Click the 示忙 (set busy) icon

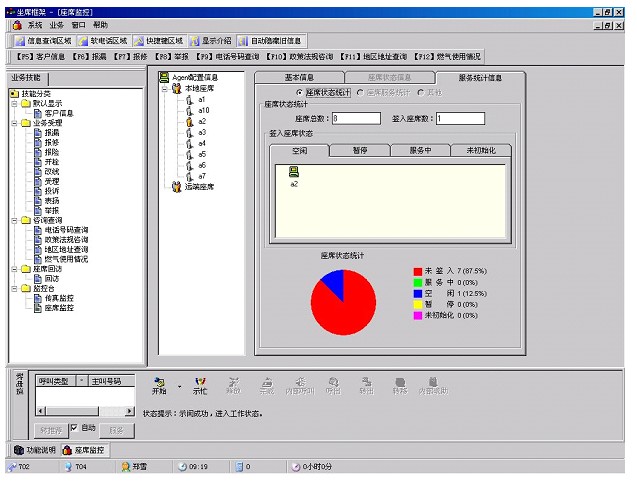[200, 382]
